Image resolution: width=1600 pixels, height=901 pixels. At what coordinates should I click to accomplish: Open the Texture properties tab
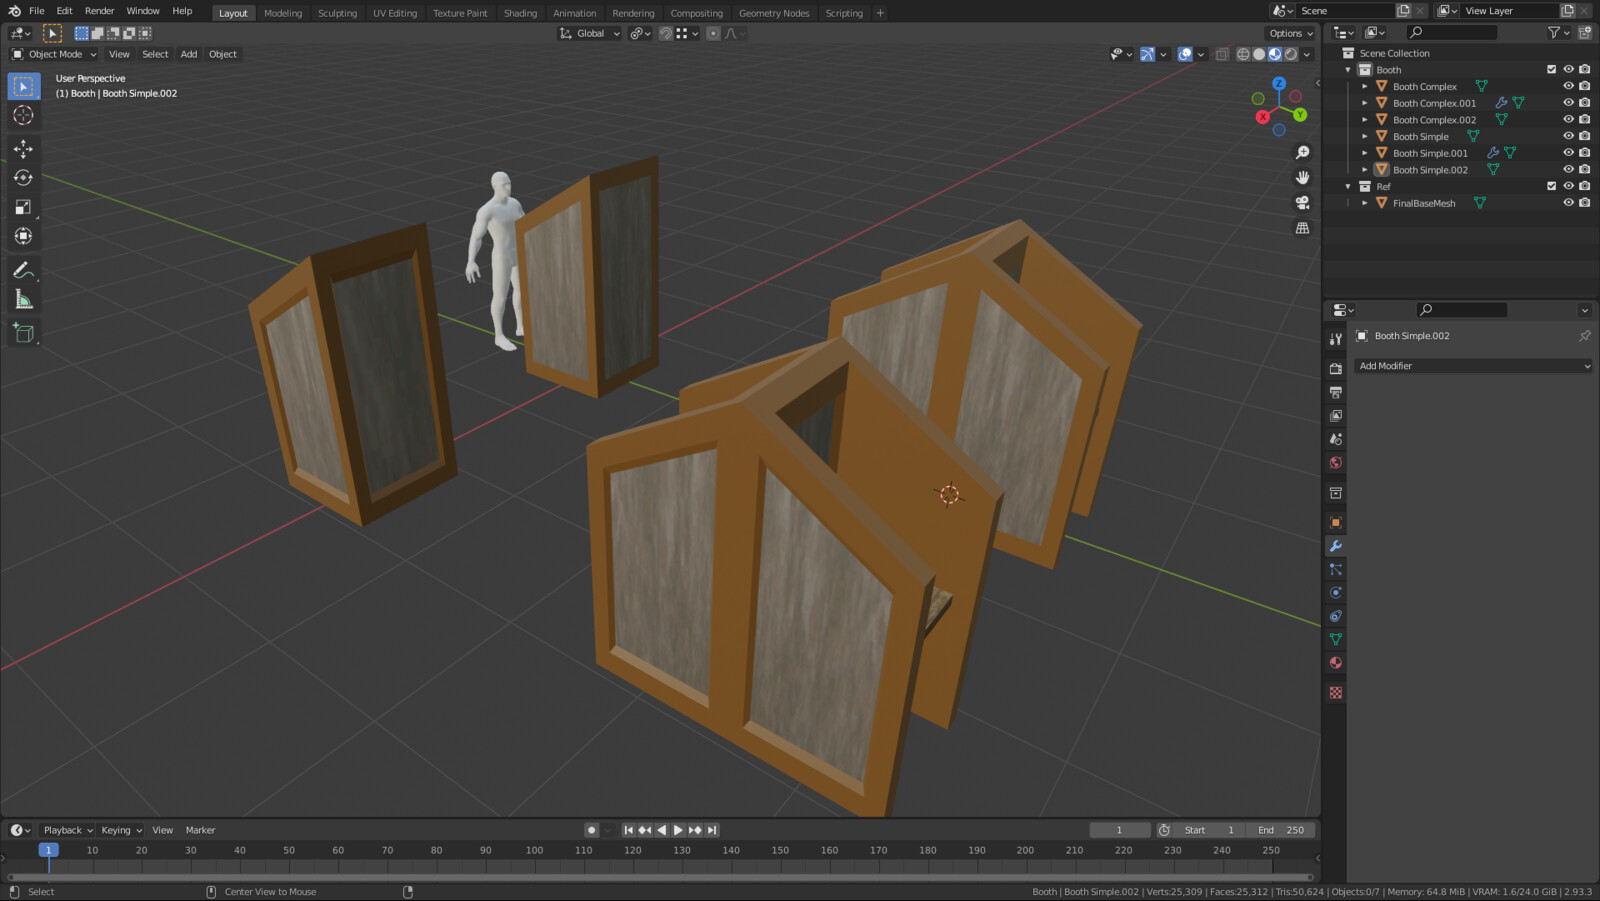click(x=1336, y=692)
